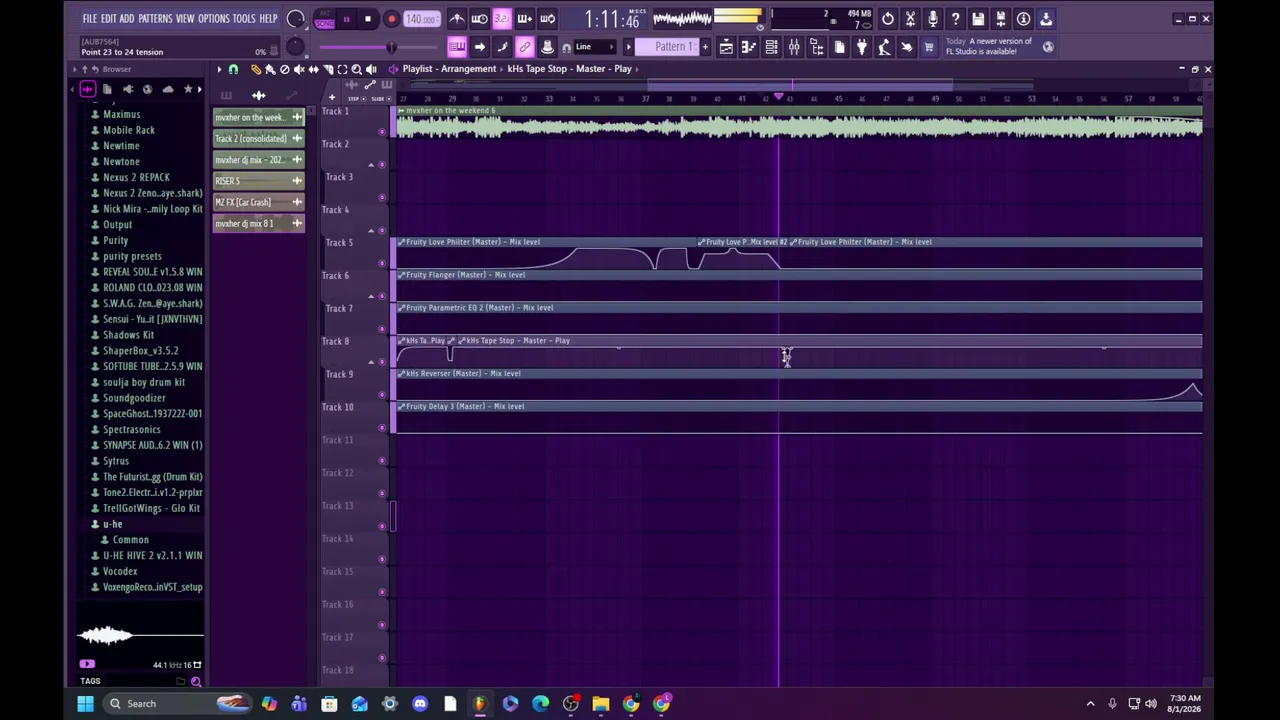Click the question mark help icon
Image resolution: width=1280 pixels, height=720 pixels.
(955, 19)
